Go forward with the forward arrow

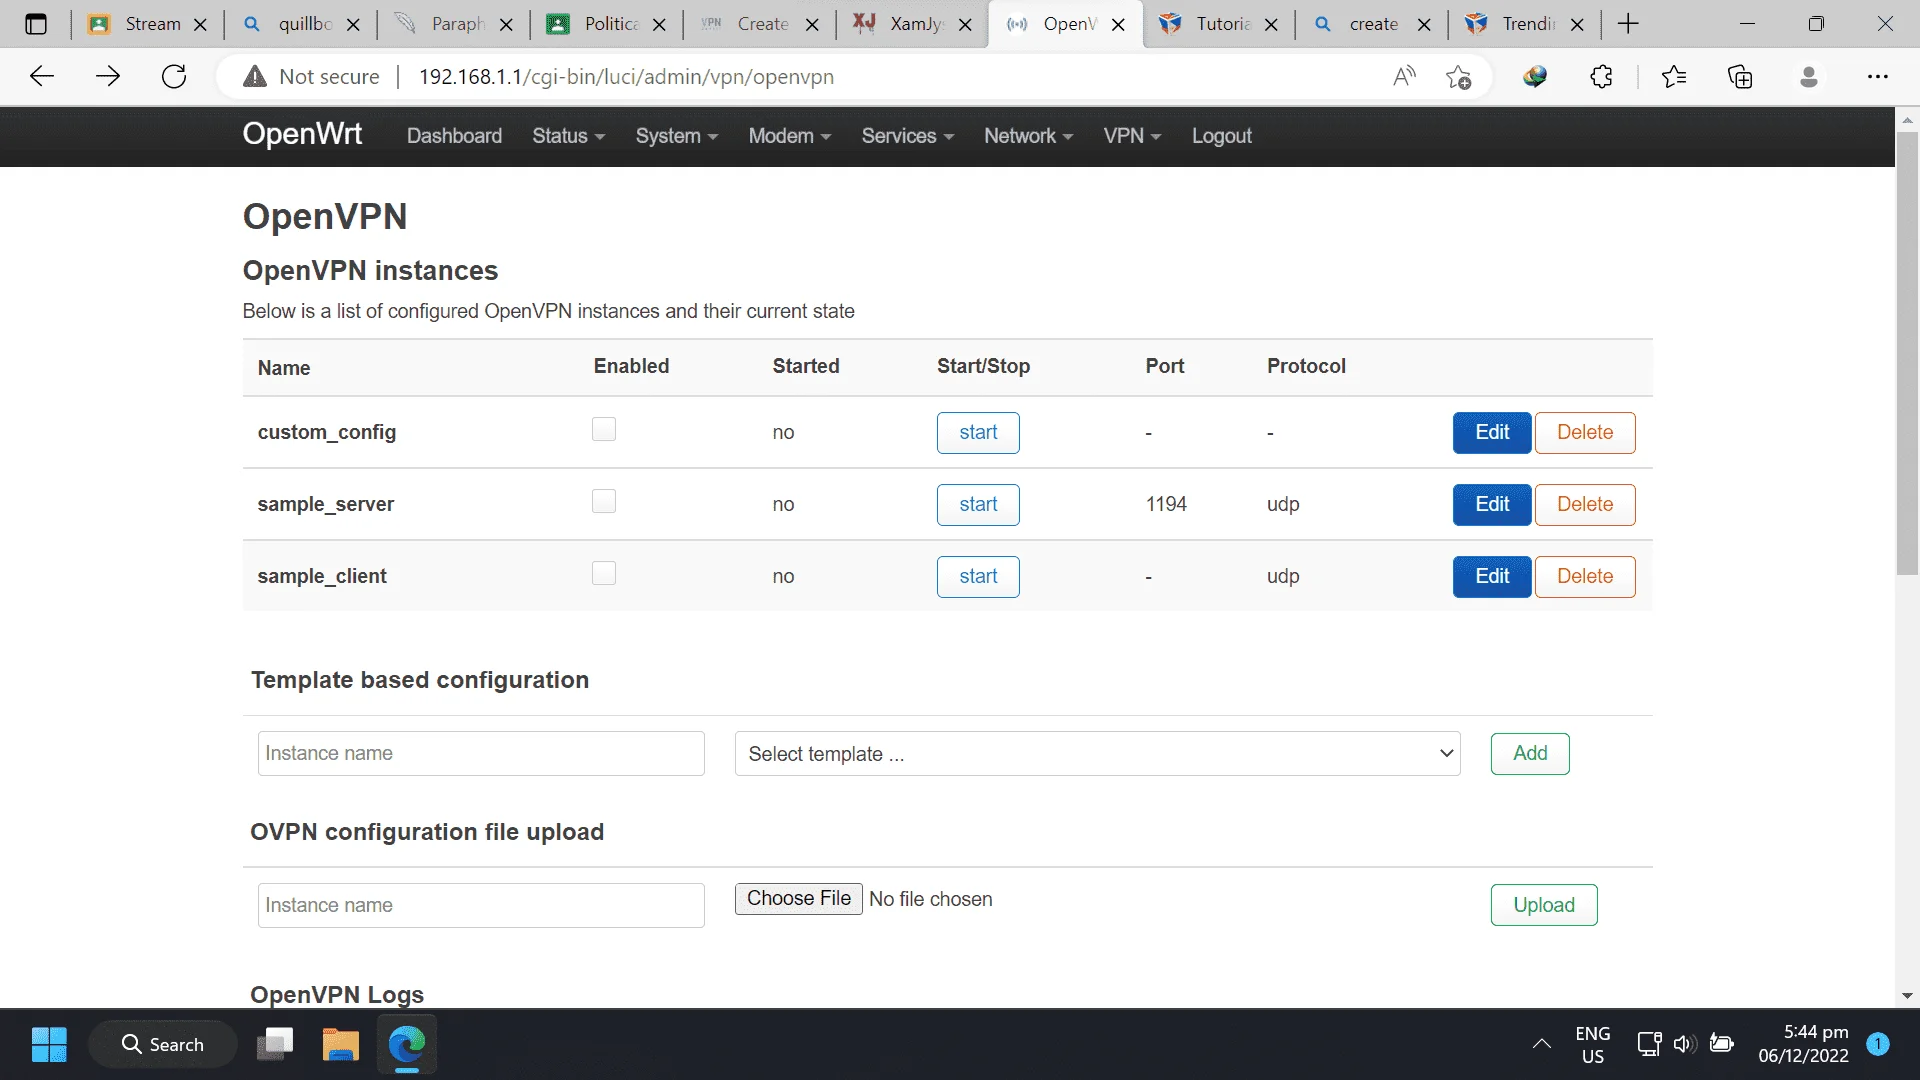point(108,76)
